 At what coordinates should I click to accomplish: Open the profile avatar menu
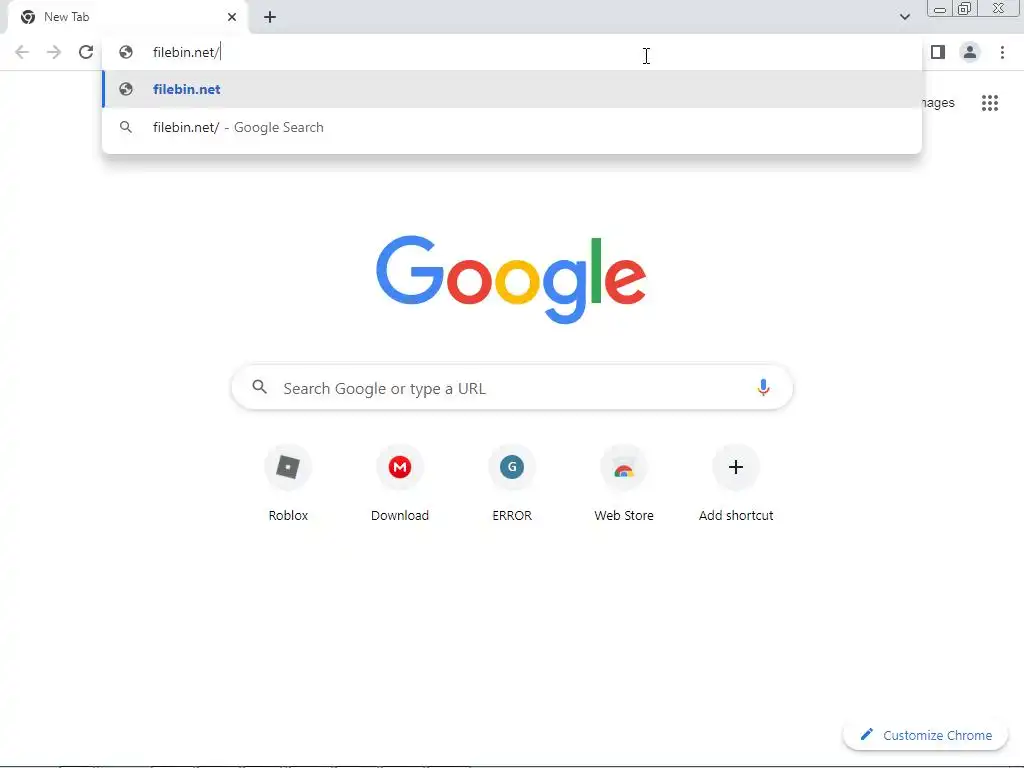pyautogui.click(x=970, y=52)
